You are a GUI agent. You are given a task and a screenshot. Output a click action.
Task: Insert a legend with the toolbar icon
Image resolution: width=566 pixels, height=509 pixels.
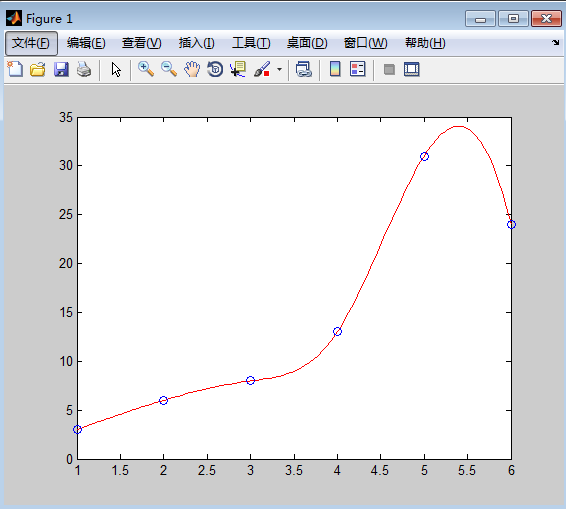(x=358, y=69)
